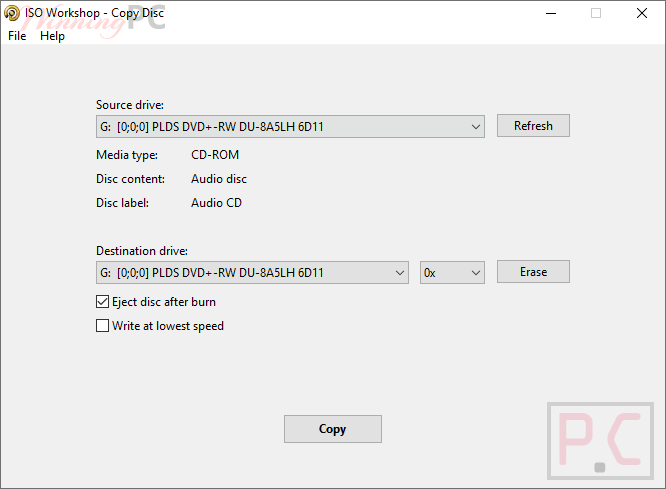Click the Audio disc content value
This screenshot has width=666, height=489.
coord(219,179)
